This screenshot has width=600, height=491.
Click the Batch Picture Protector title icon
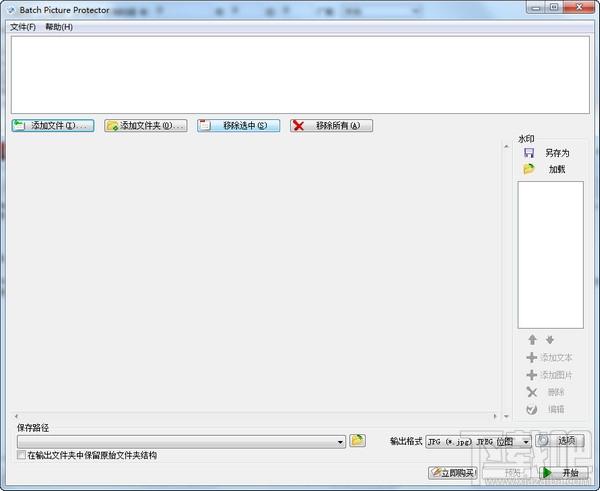point(11,10)
